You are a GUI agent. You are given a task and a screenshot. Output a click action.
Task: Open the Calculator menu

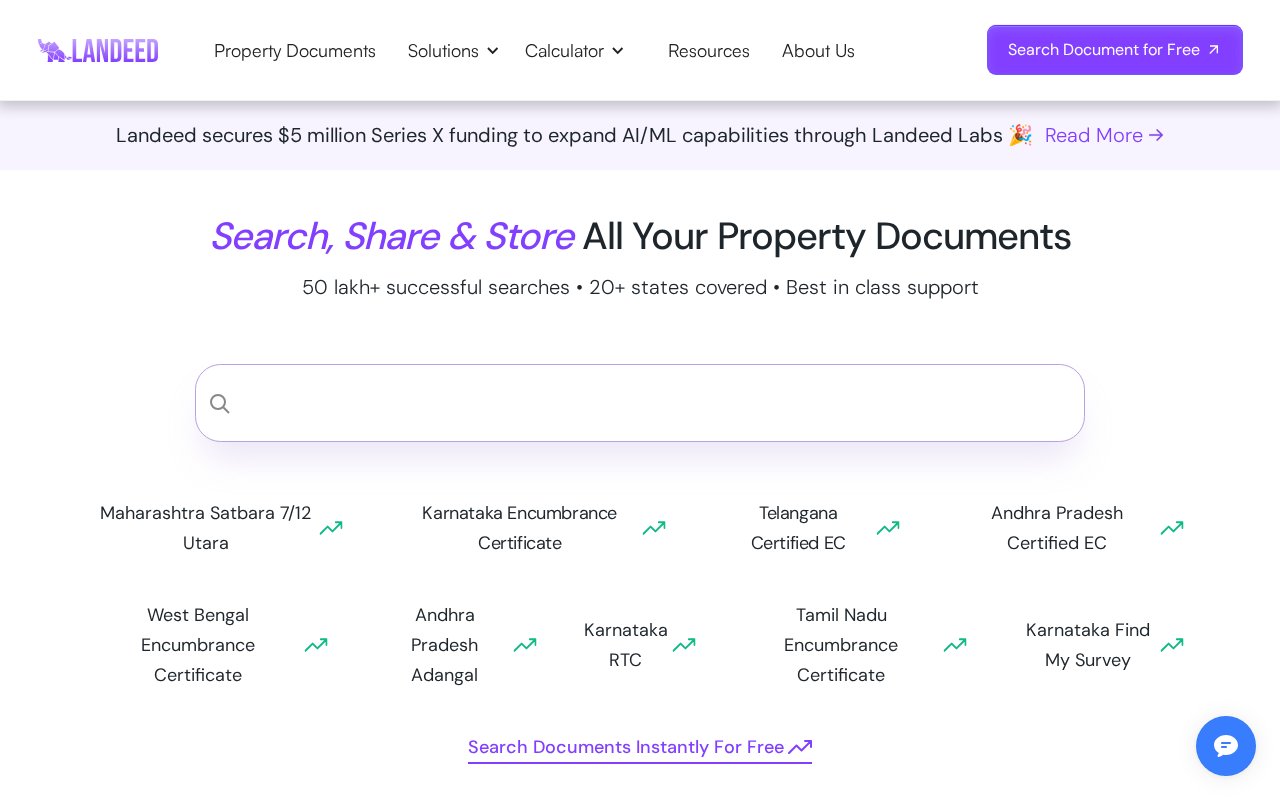click(x=564, y=51)
